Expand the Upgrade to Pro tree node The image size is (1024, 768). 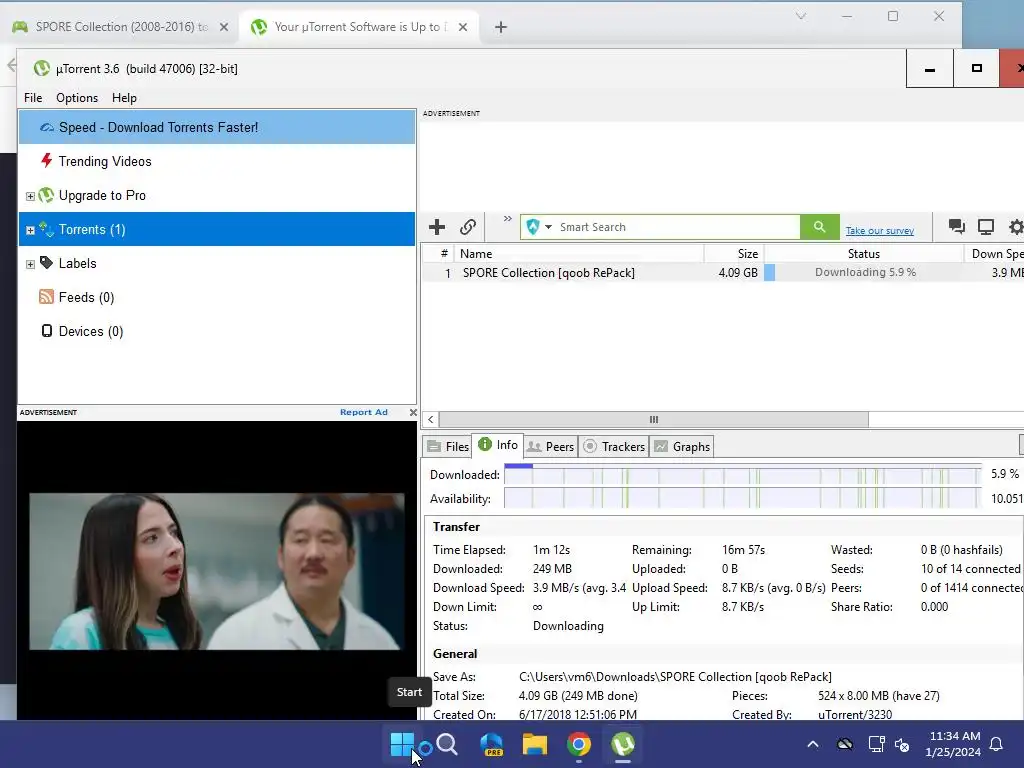[30, 196]
